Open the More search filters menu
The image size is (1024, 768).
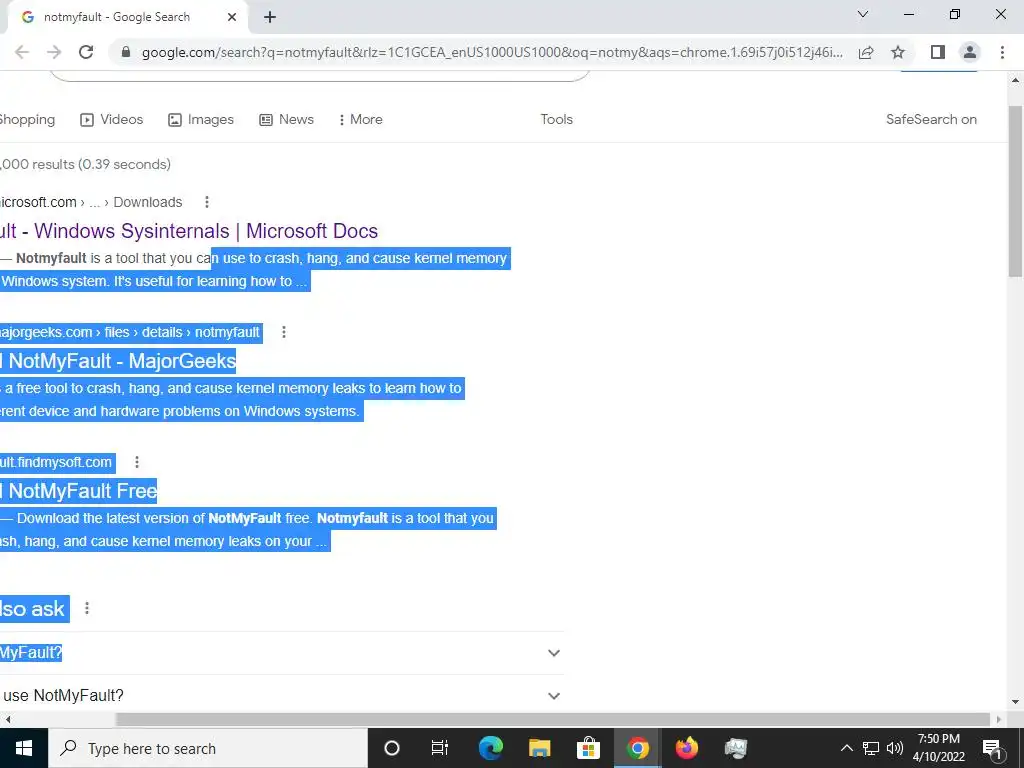(x=361, y=120)
